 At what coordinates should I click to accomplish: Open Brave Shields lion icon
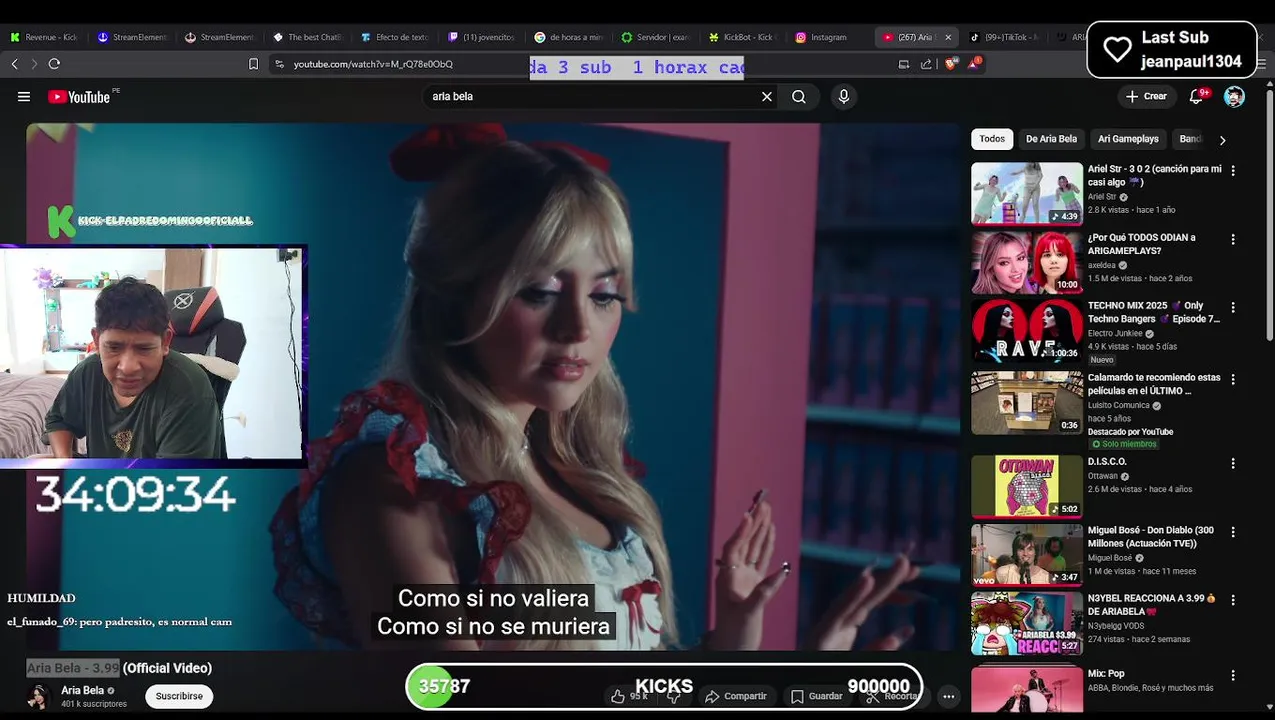click(x=952, y=64)
